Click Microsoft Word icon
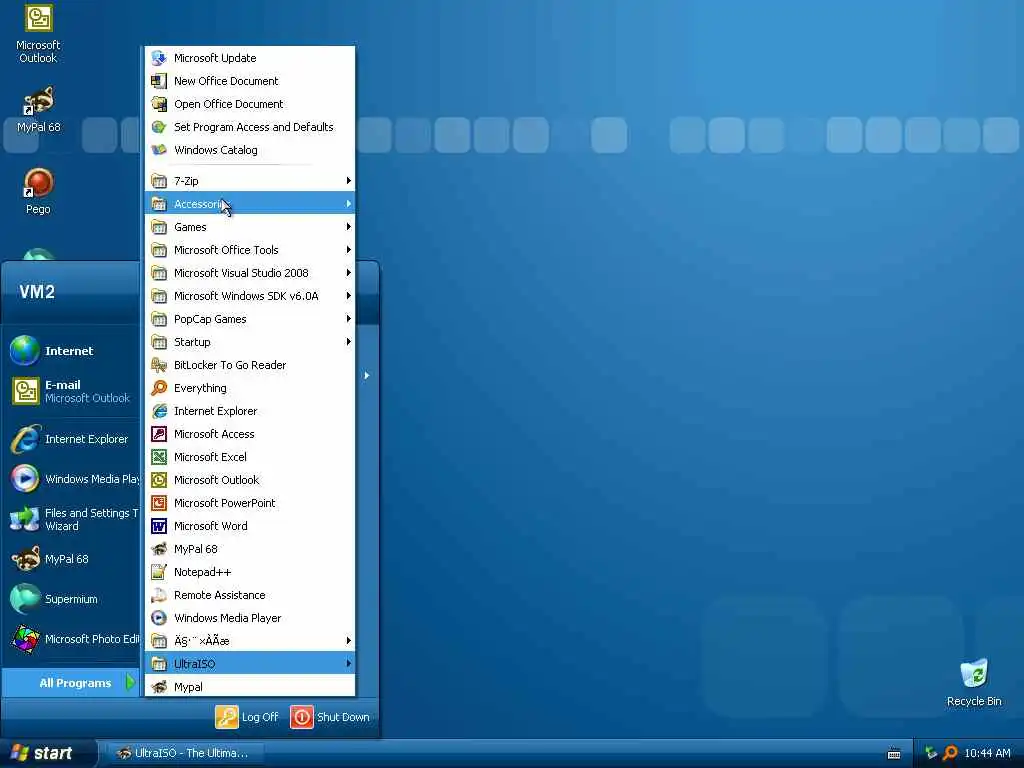 click(x=159, y=526)
